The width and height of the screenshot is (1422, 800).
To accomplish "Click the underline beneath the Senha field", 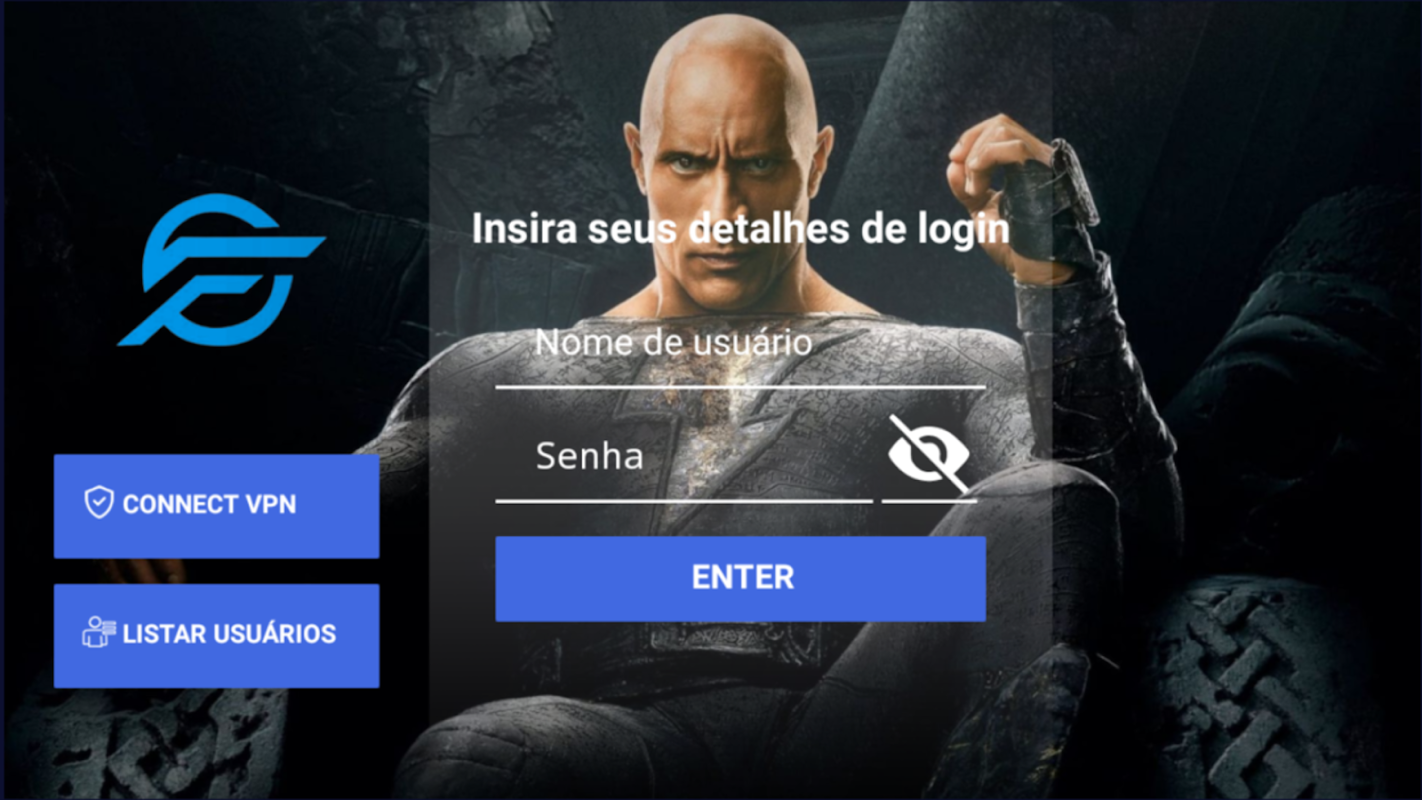I will click(x=685, y=500).
